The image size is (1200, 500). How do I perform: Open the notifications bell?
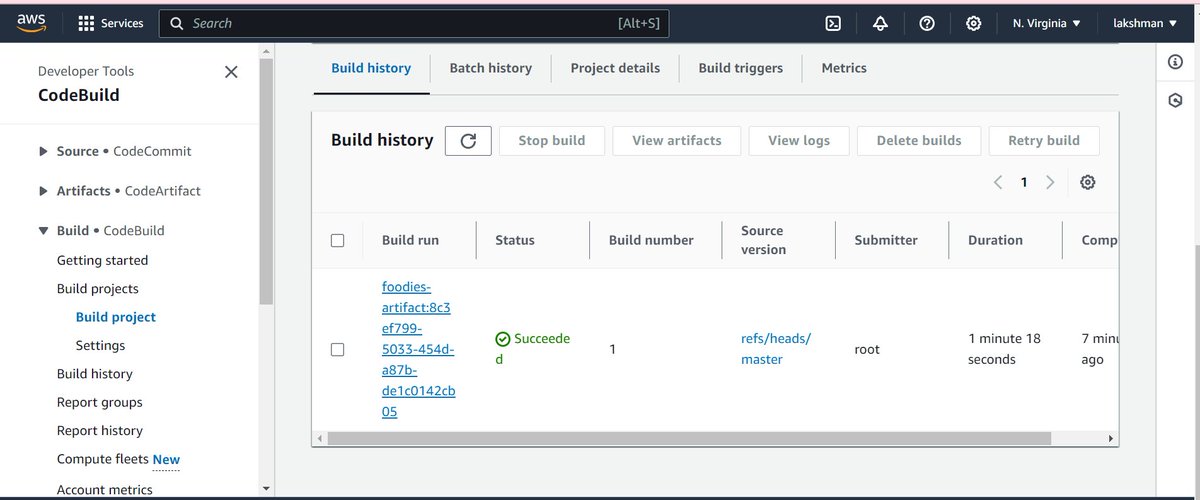(880, 23)
